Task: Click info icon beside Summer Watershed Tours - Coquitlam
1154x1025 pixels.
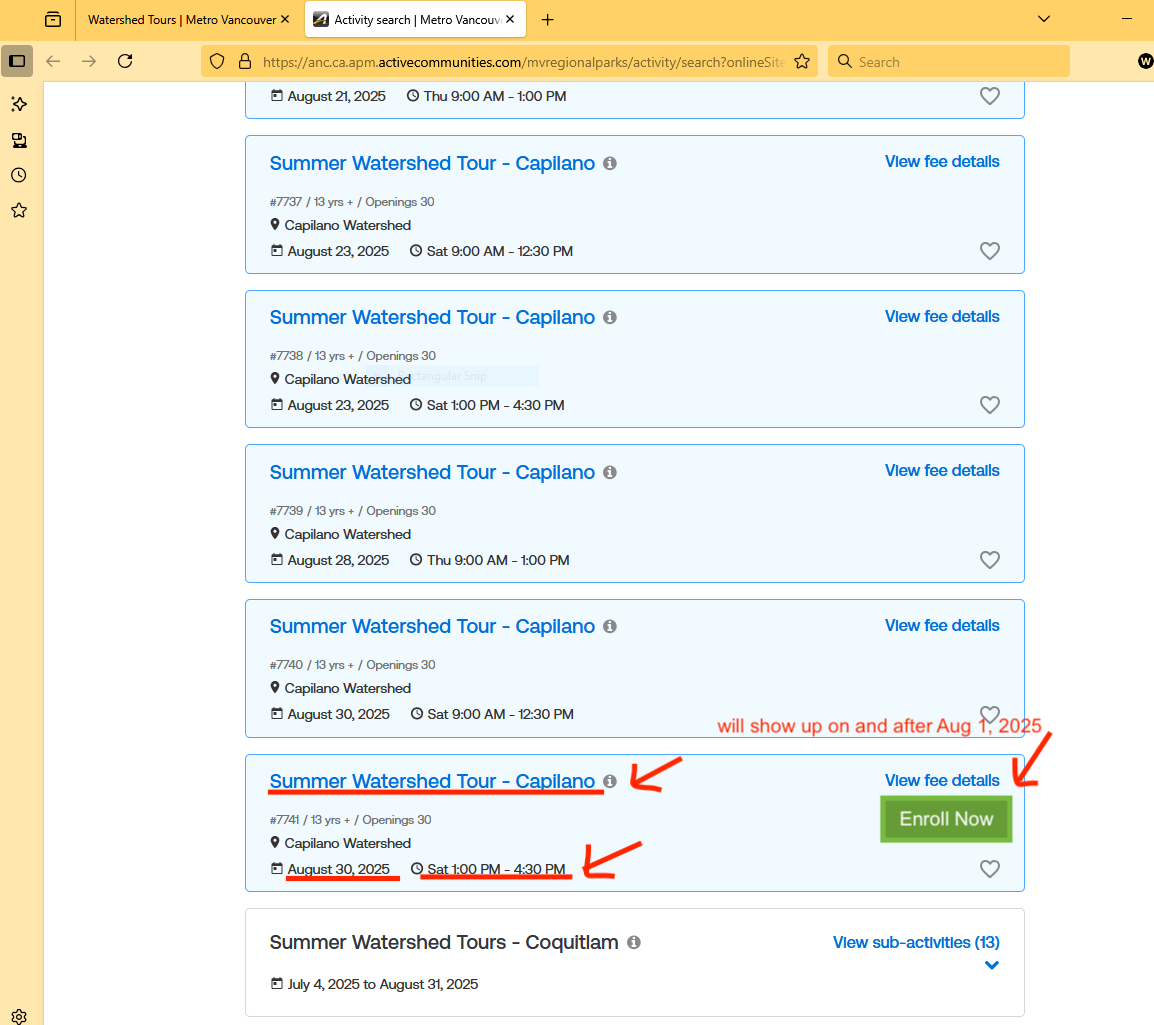Action: [634, 943]
